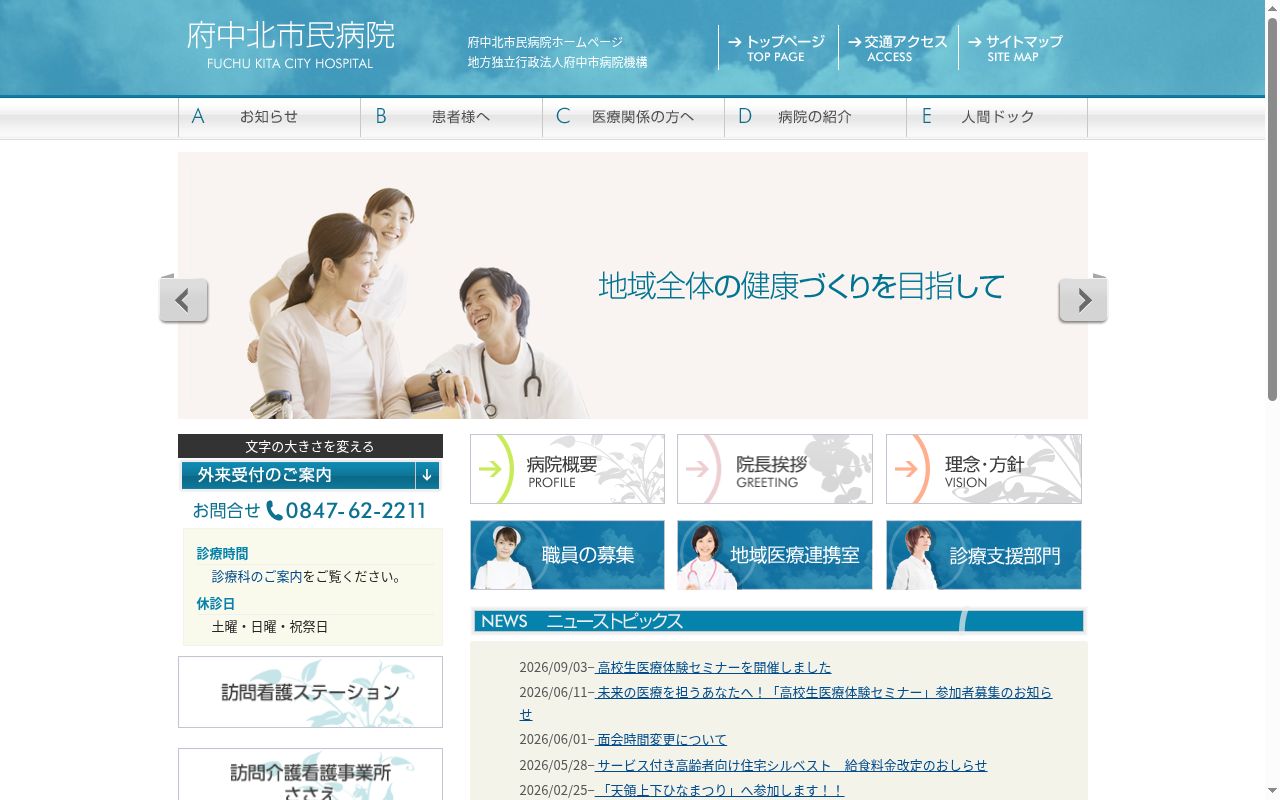This screenshot has height=800, width=1280.
Task: Open news link サービス付き高齢者向け住宅シルベスト
Action: pos(791,765)
